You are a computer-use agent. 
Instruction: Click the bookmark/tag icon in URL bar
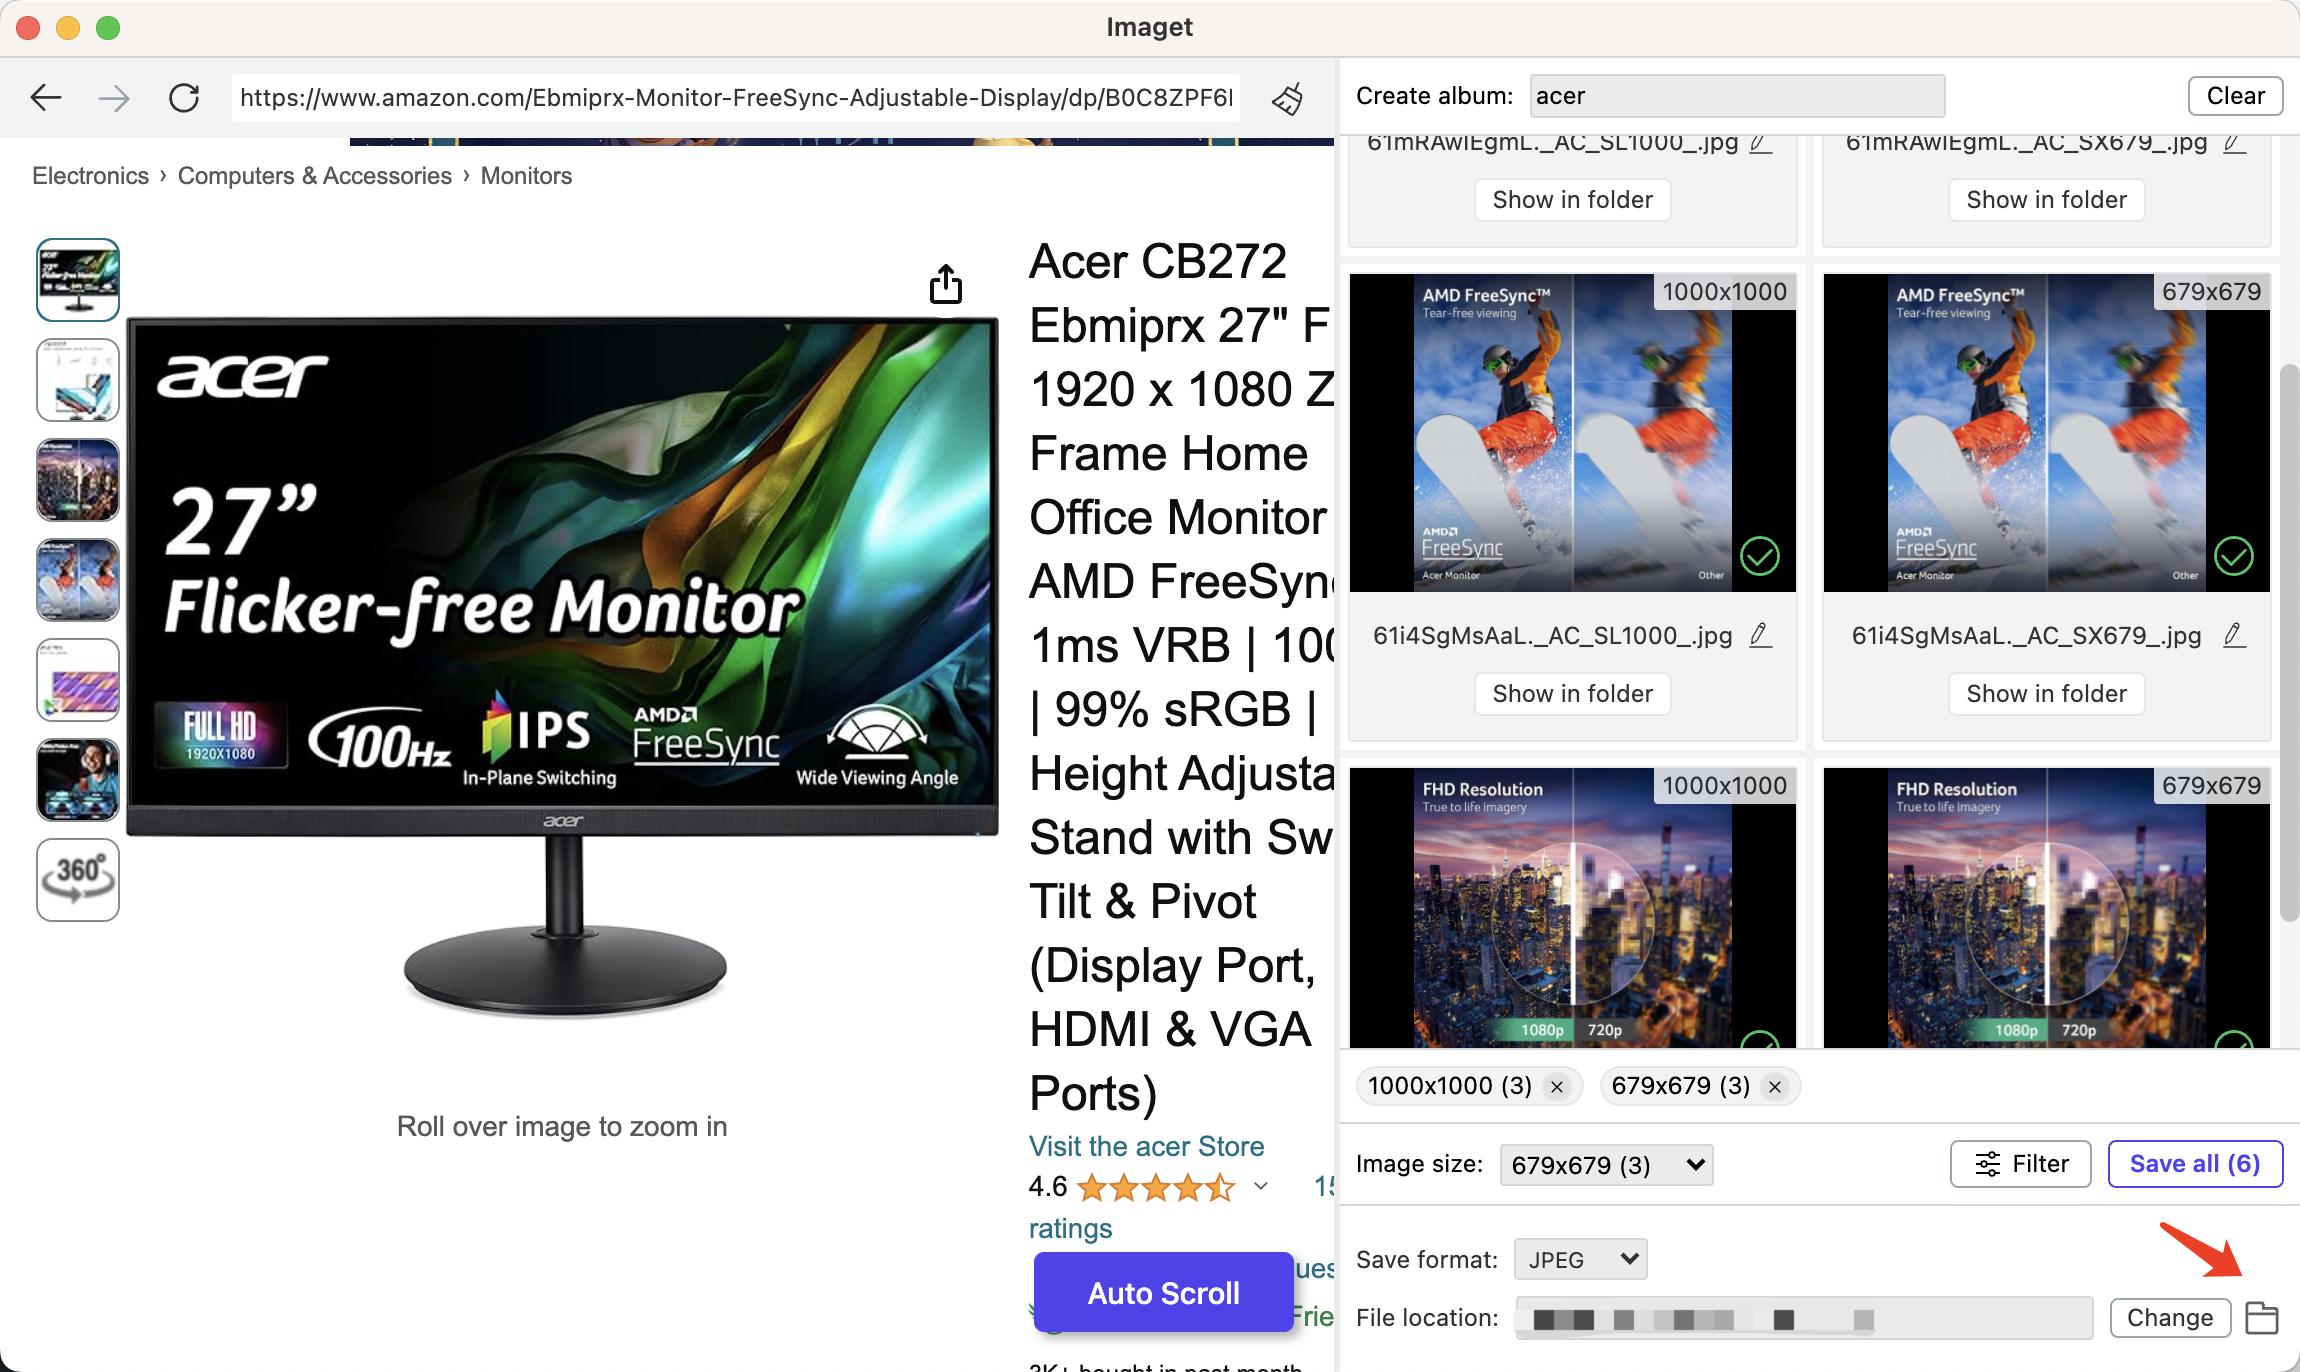tap(1288, 96)
